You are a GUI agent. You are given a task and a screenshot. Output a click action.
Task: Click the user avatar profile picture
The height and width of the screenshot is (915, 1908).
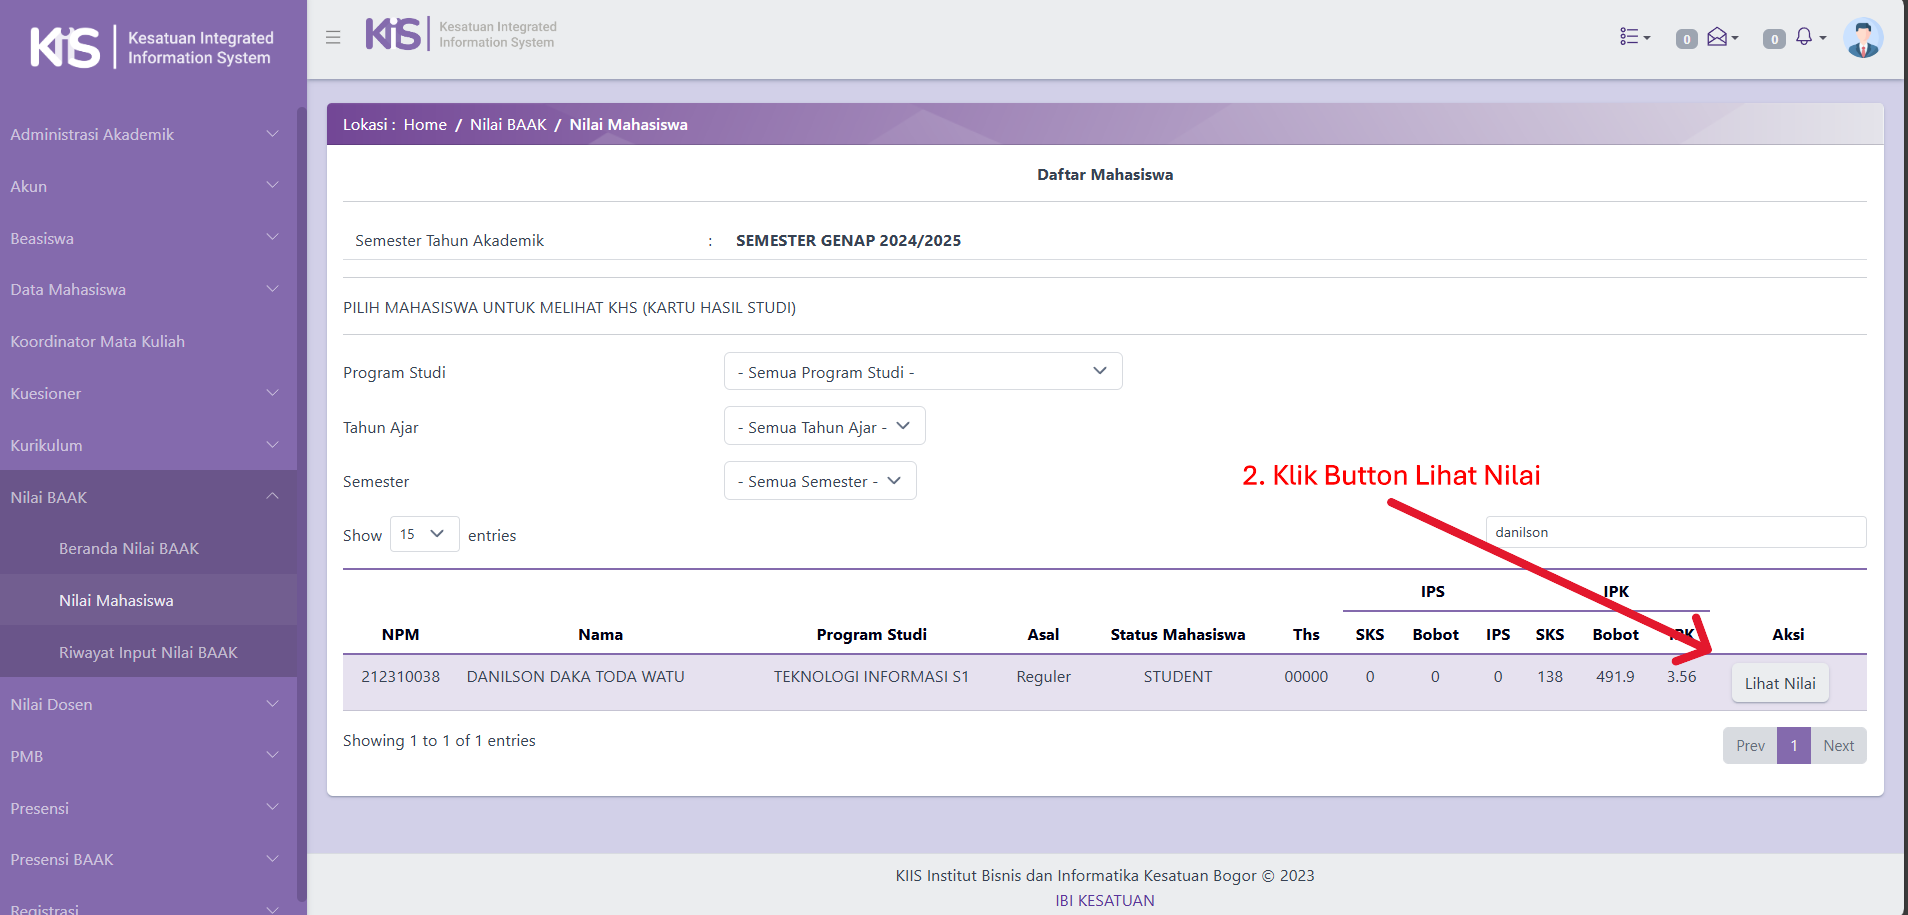click(1862, 39)
